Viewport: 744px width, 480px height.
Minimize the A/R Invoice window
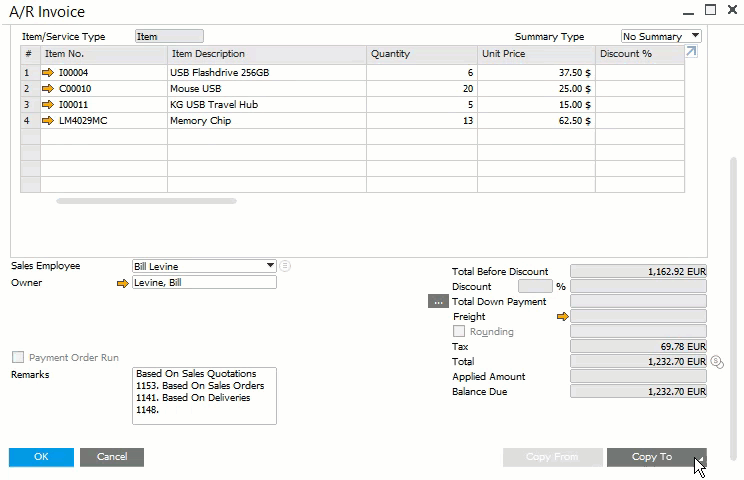point(688,12)
